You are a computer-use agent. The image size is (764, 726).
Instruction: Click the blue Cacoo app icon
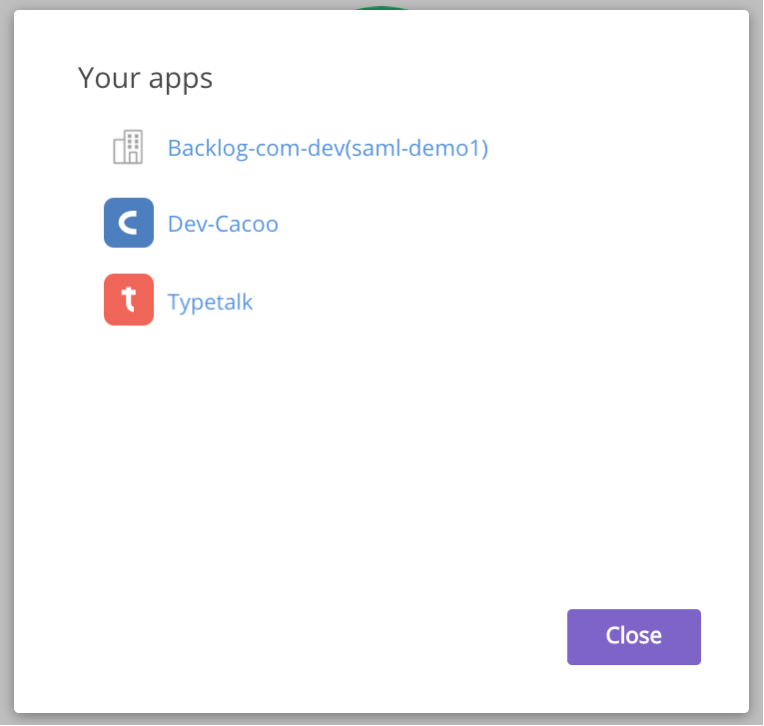coord(129,223)
